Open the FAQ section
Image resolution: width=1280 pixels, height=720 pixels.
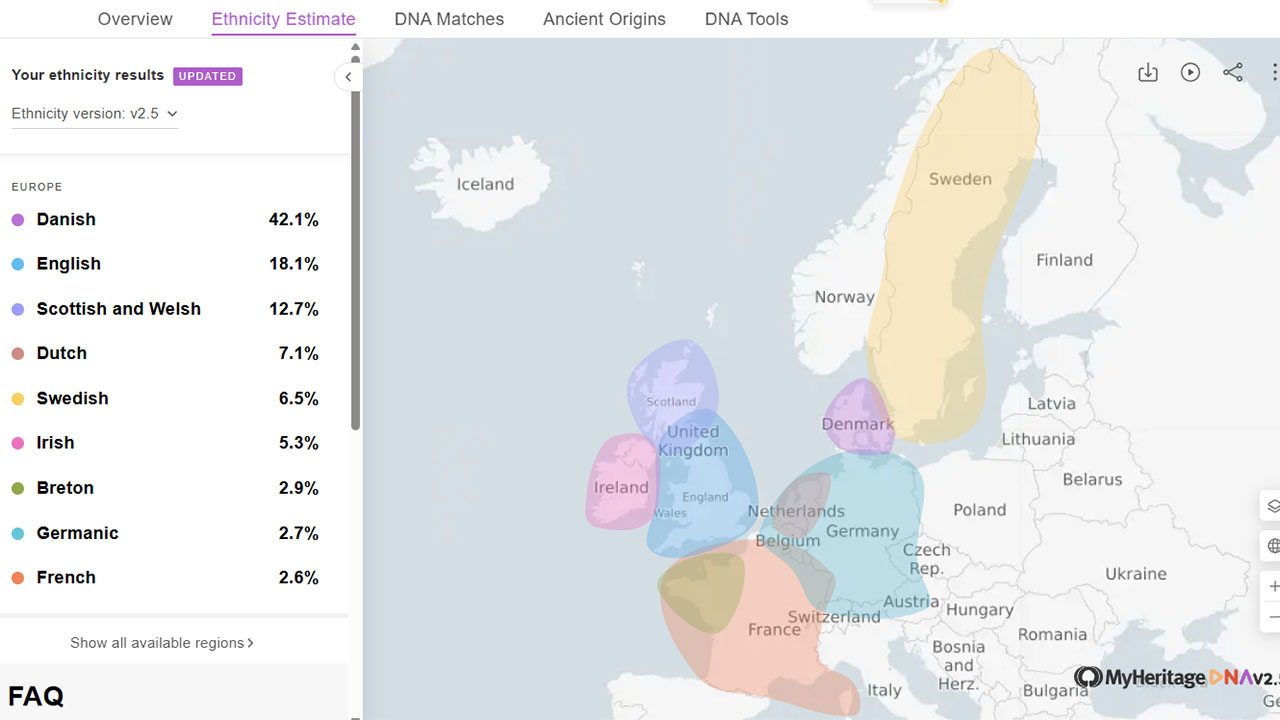(x=37, y=696)
